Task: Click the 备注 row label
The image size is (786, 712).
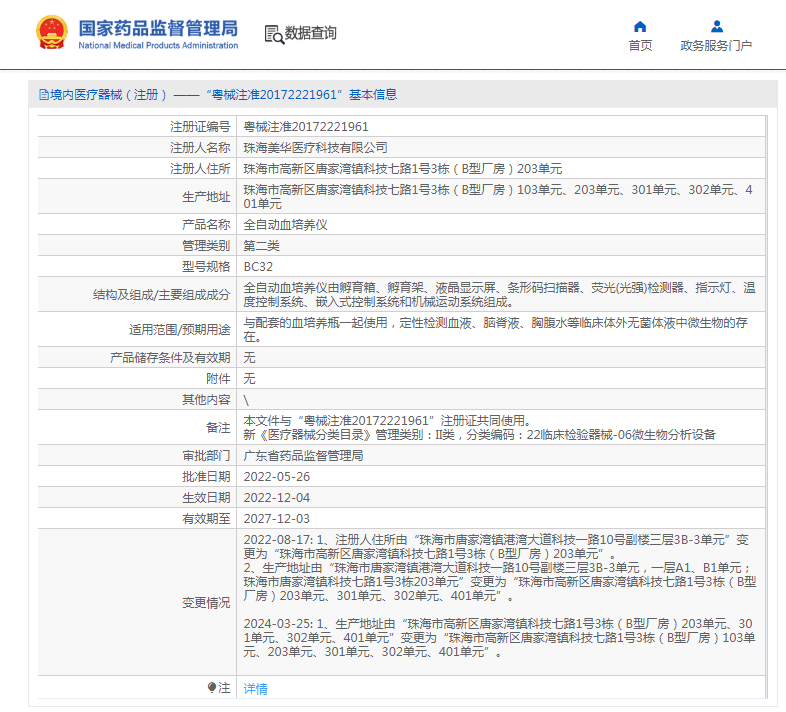Action: [218, 428]
